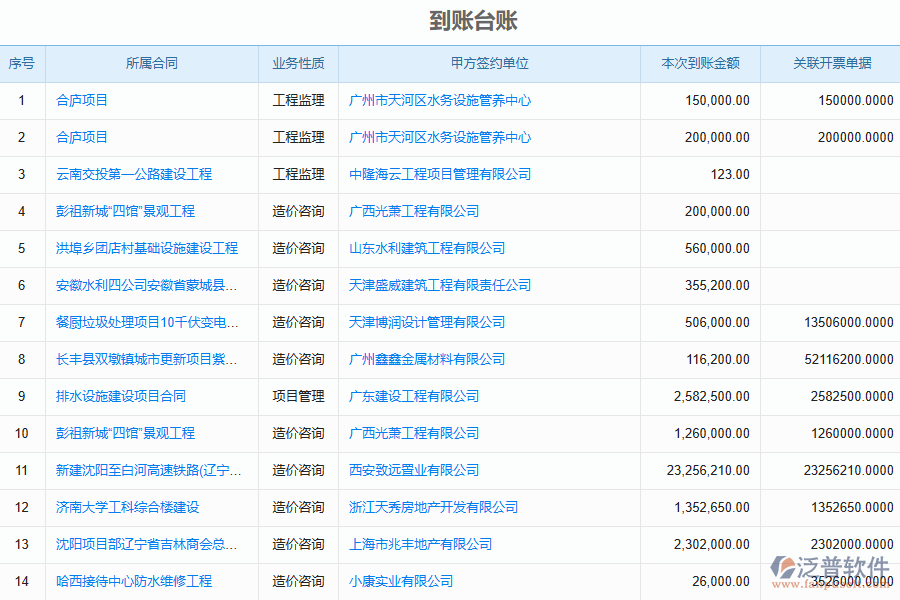Open the 排水设施建设项目合同 link

point(121,396)
